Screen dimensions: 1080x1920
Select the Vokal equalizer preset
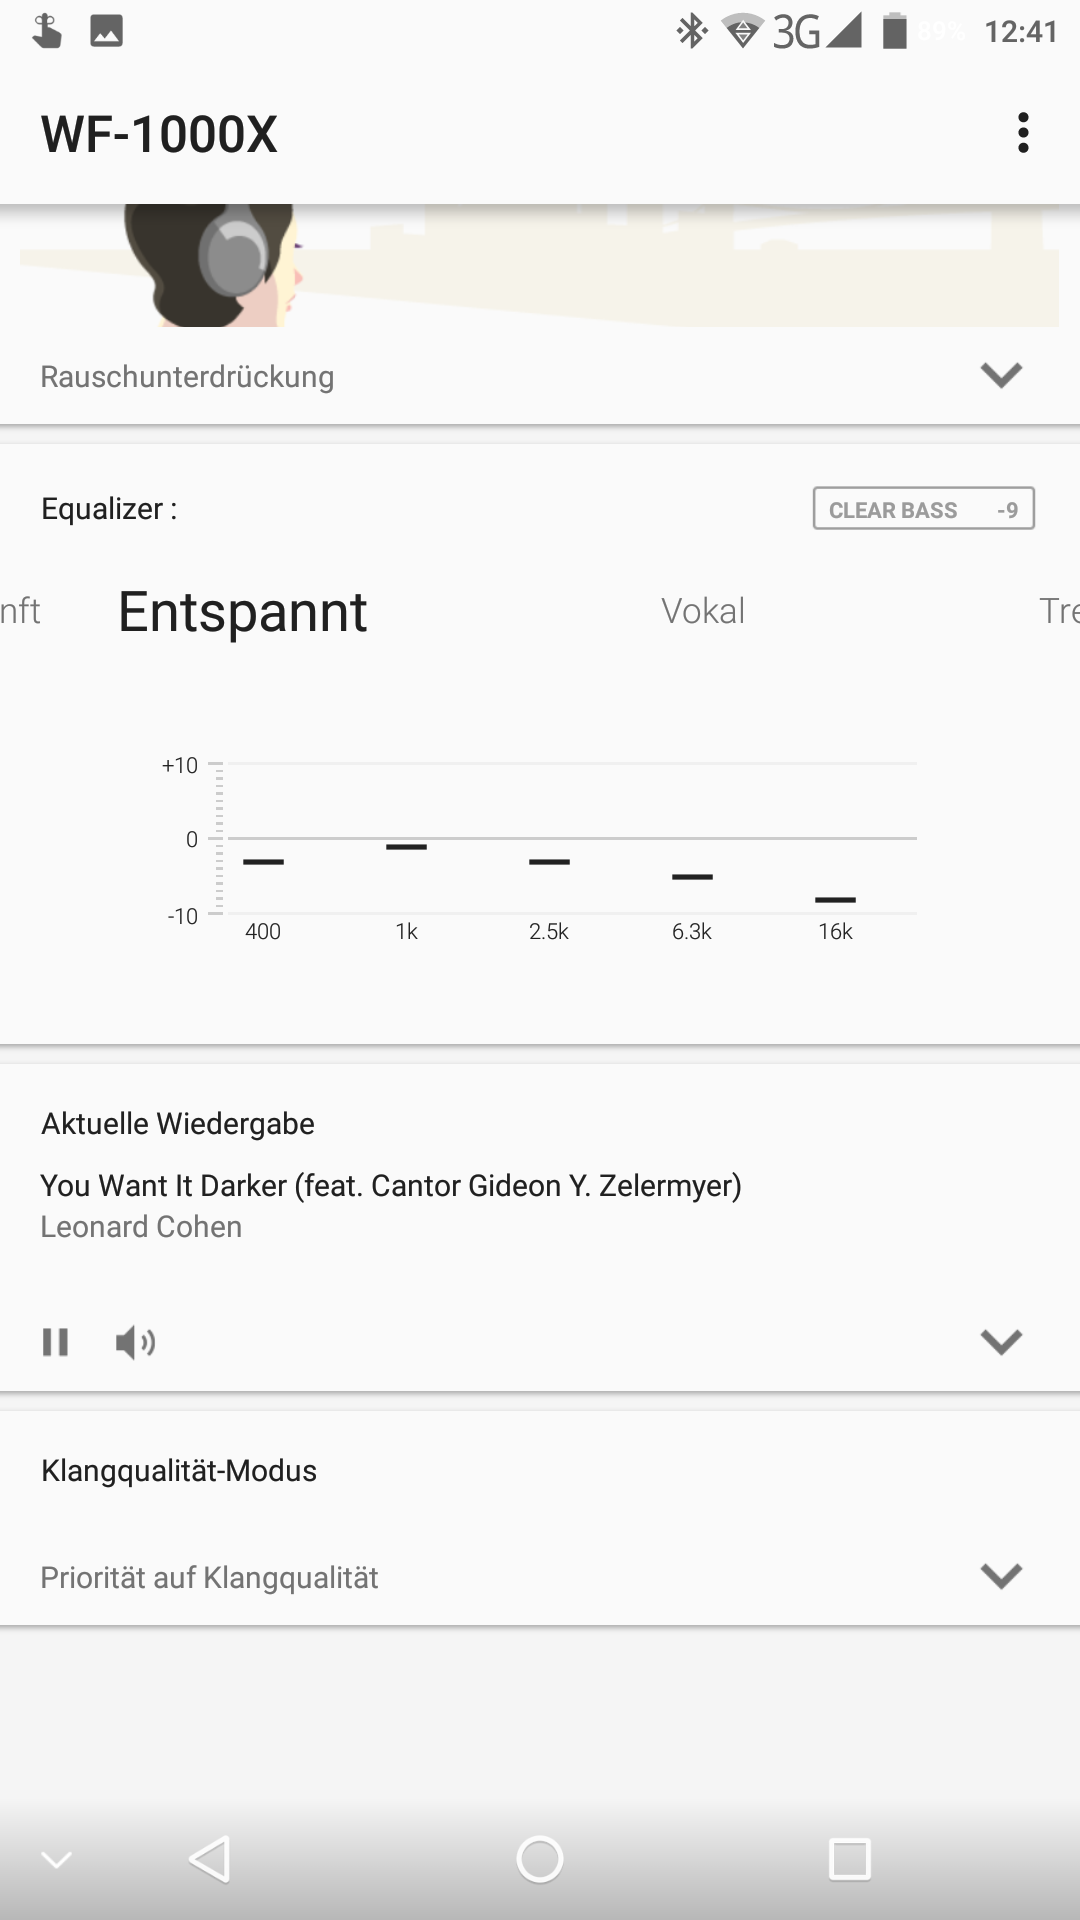click(703, 611)
